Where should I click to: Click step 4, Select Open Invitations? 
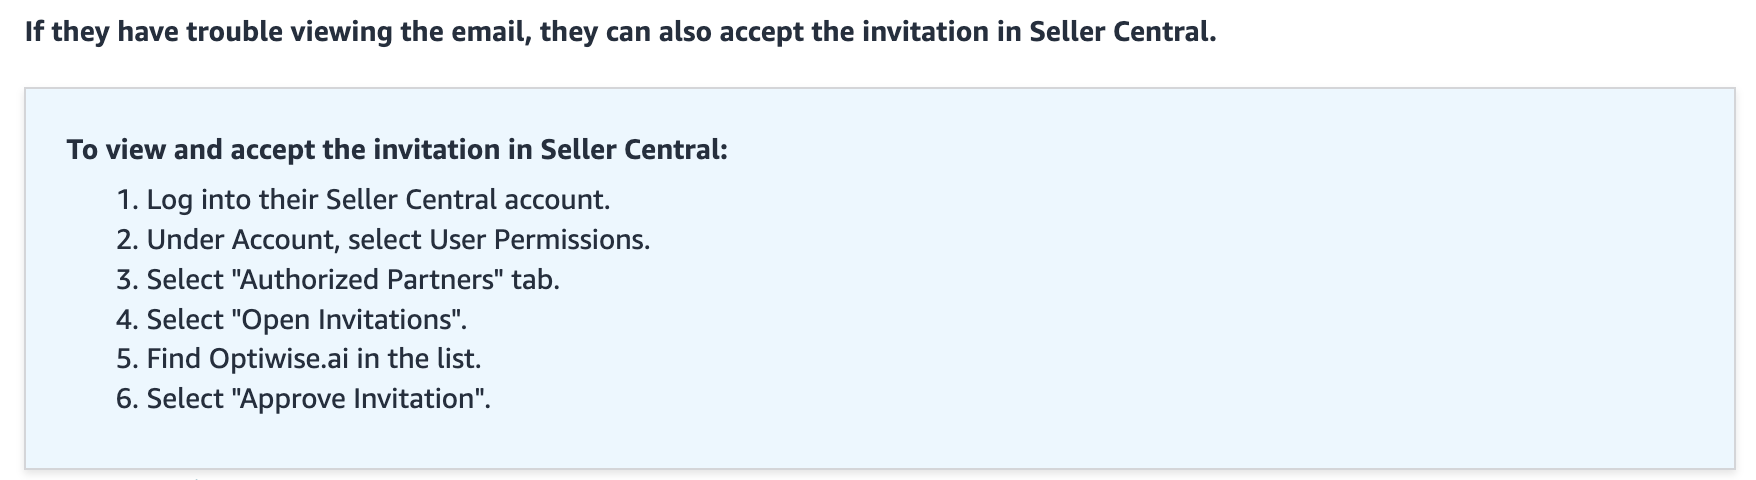click(x=306, y=320)
